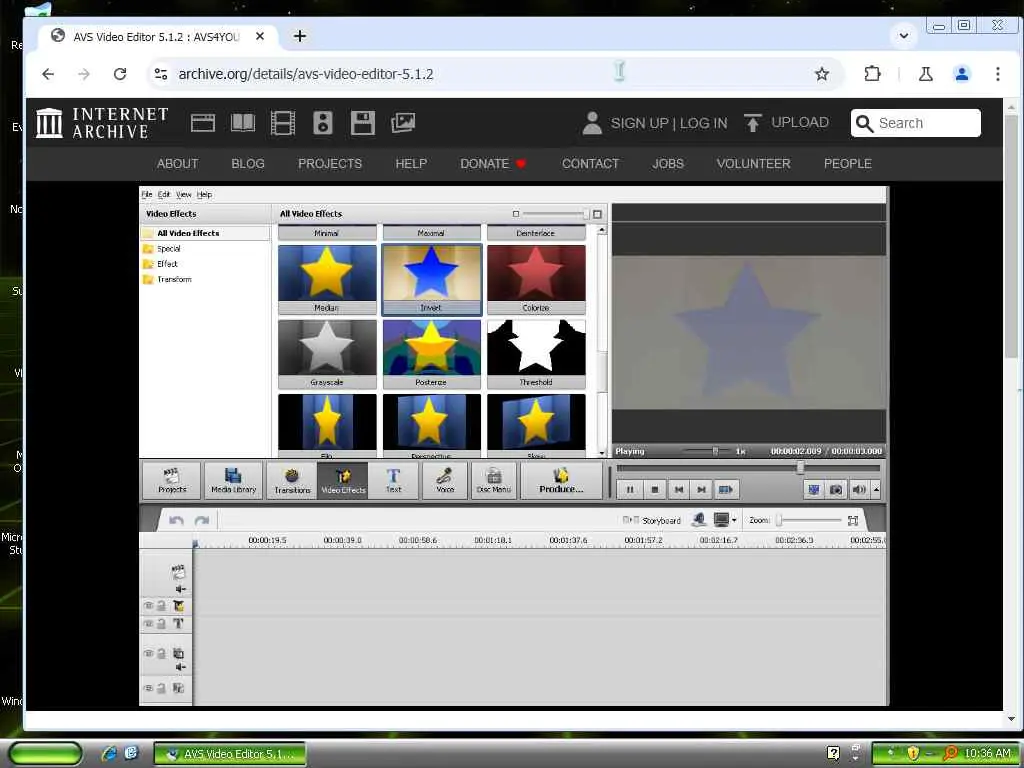Go to previous frame in preview

(679, 489)
